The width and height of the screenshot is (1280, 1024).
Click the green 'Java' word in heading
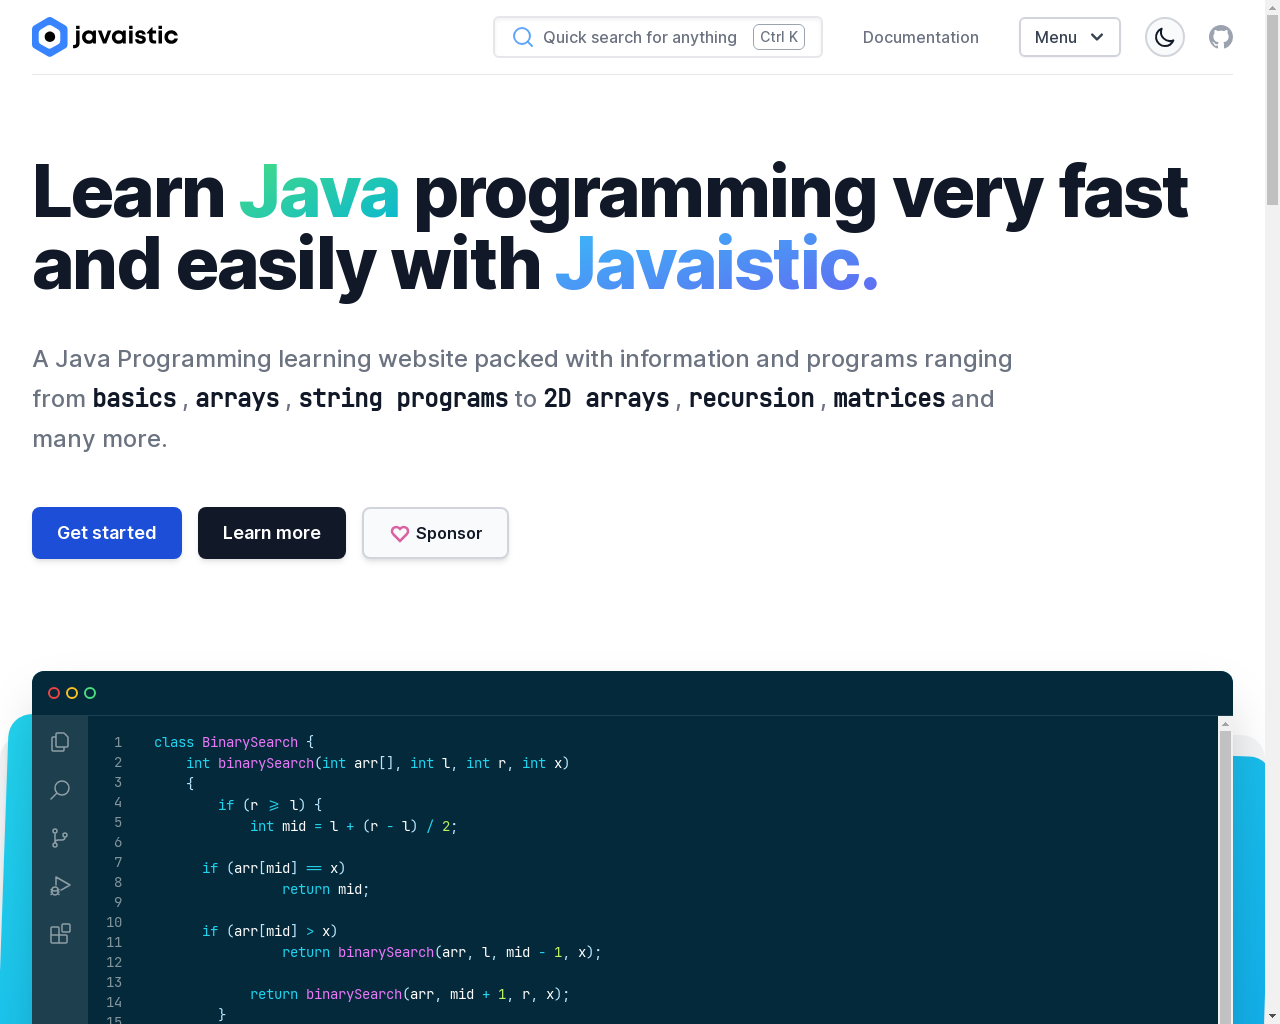(319, 192)
